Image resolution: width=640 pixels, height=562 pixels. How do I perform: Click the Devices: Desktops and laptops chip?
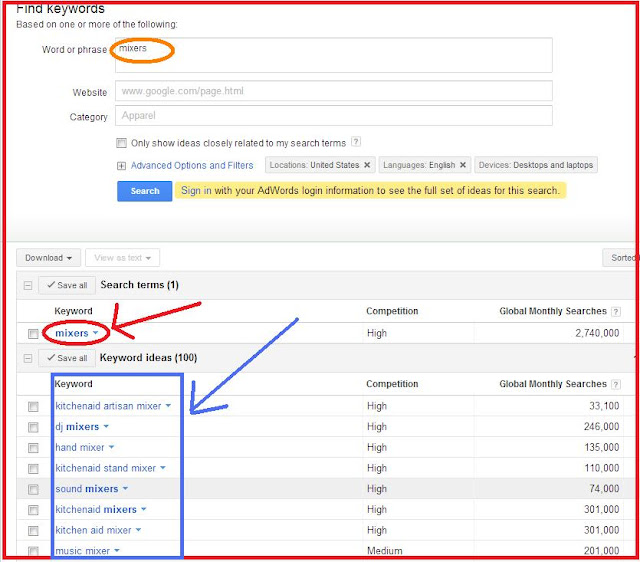click(536, 165)
